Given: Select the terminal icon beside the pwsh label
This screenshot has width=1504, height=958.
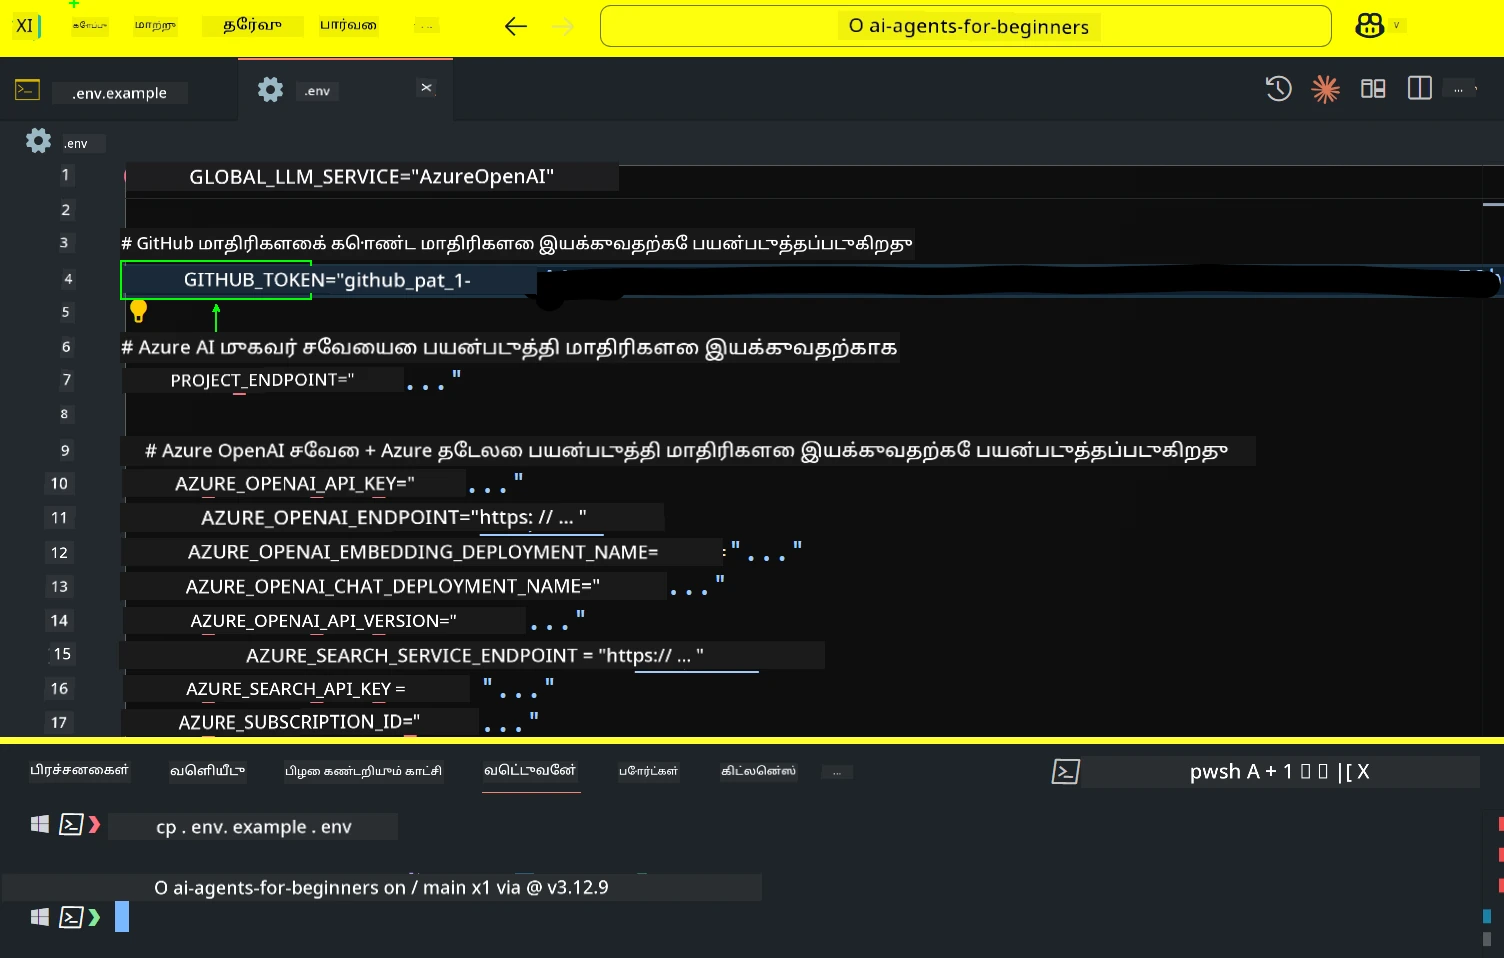Looking at the screenshot, I should (1066, 771).
